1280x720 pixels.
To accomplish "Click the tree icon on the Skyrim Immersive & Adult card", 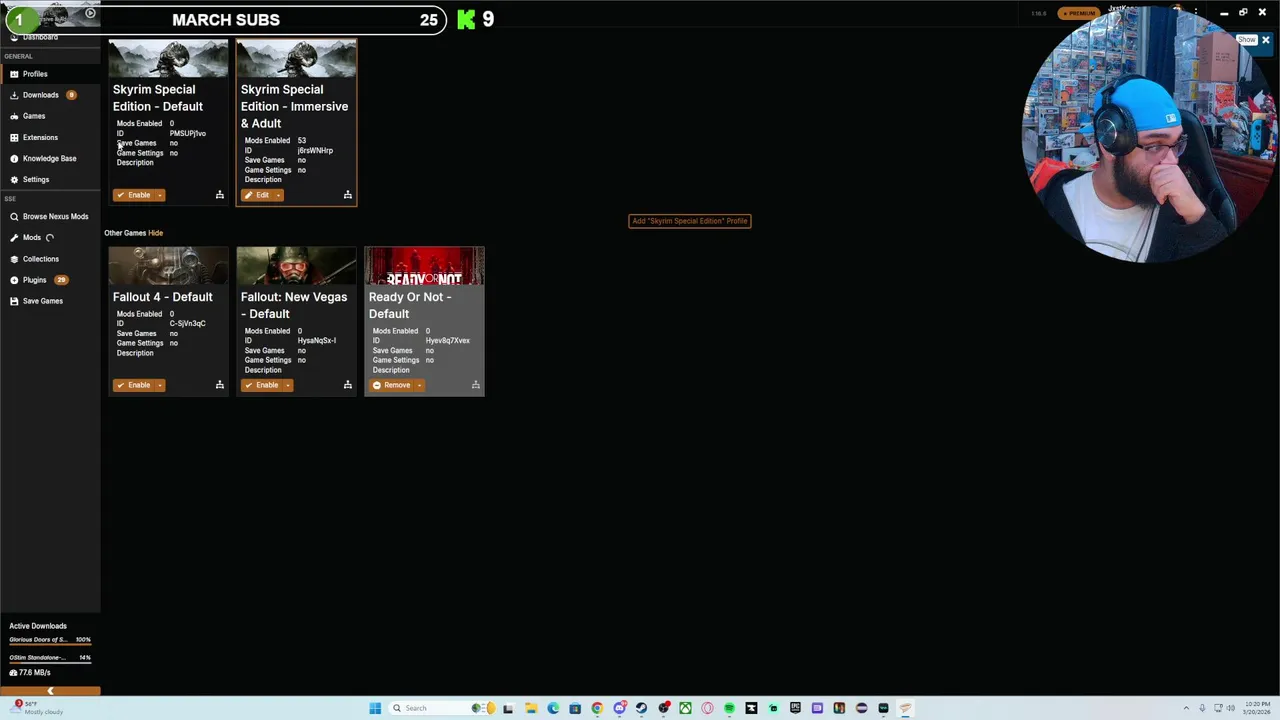I will pos(348,195).
